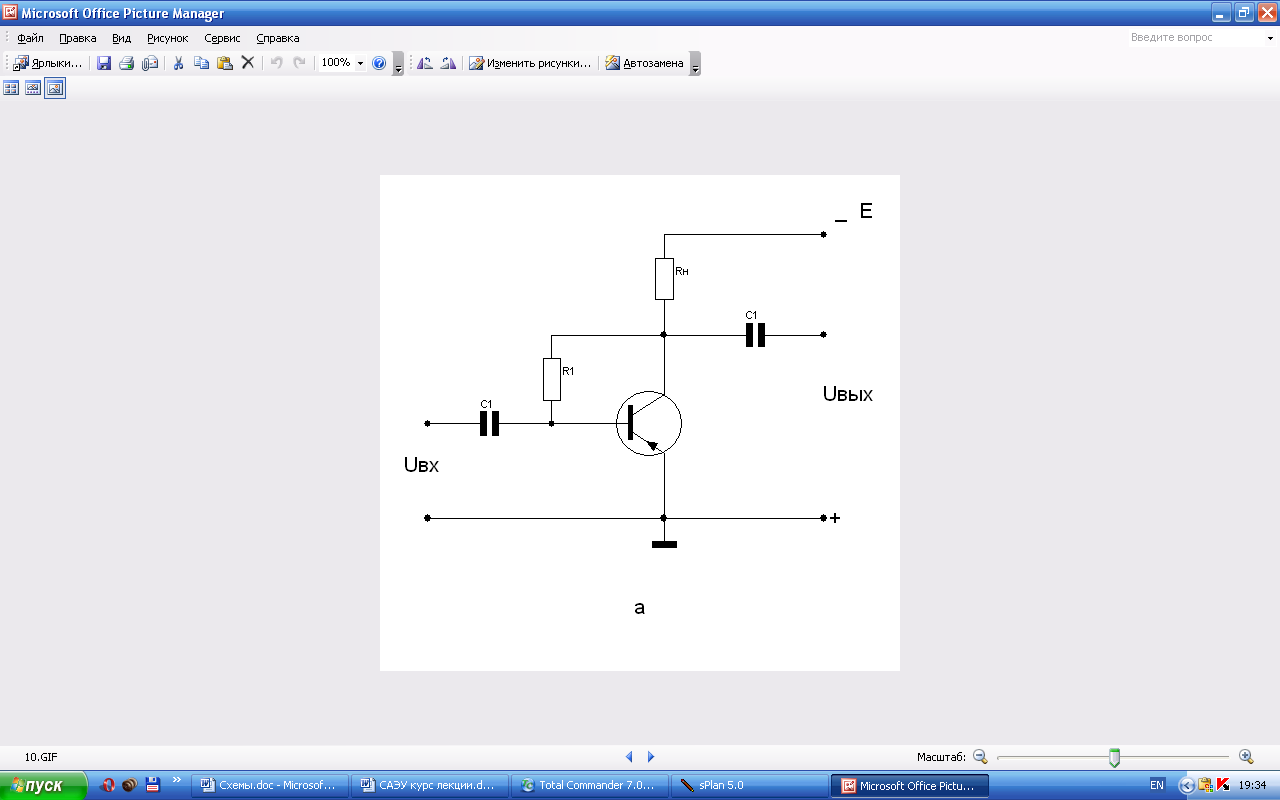Open the Справка menu
This screenshot has height=800, width=1280.
pyautogui.click(x=278, y=38)
